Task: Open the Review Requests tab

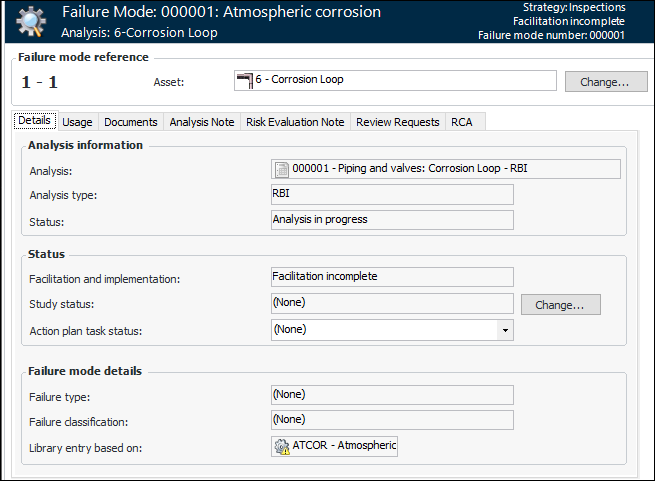Action: click(x=398, y=122)
